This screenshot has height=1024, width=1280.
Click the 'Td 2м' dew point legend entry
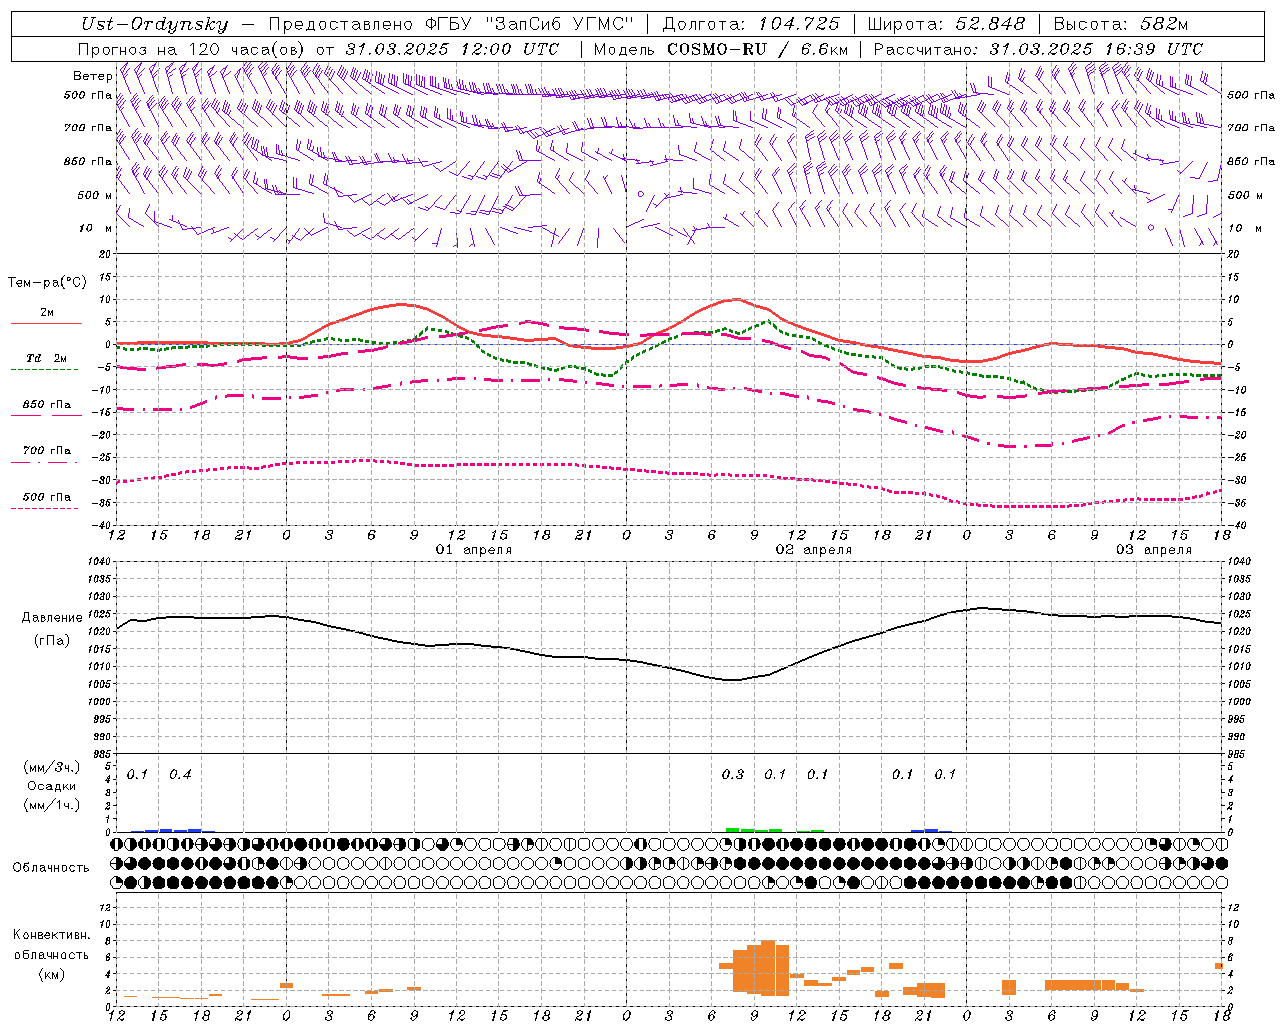click(46, 358)
